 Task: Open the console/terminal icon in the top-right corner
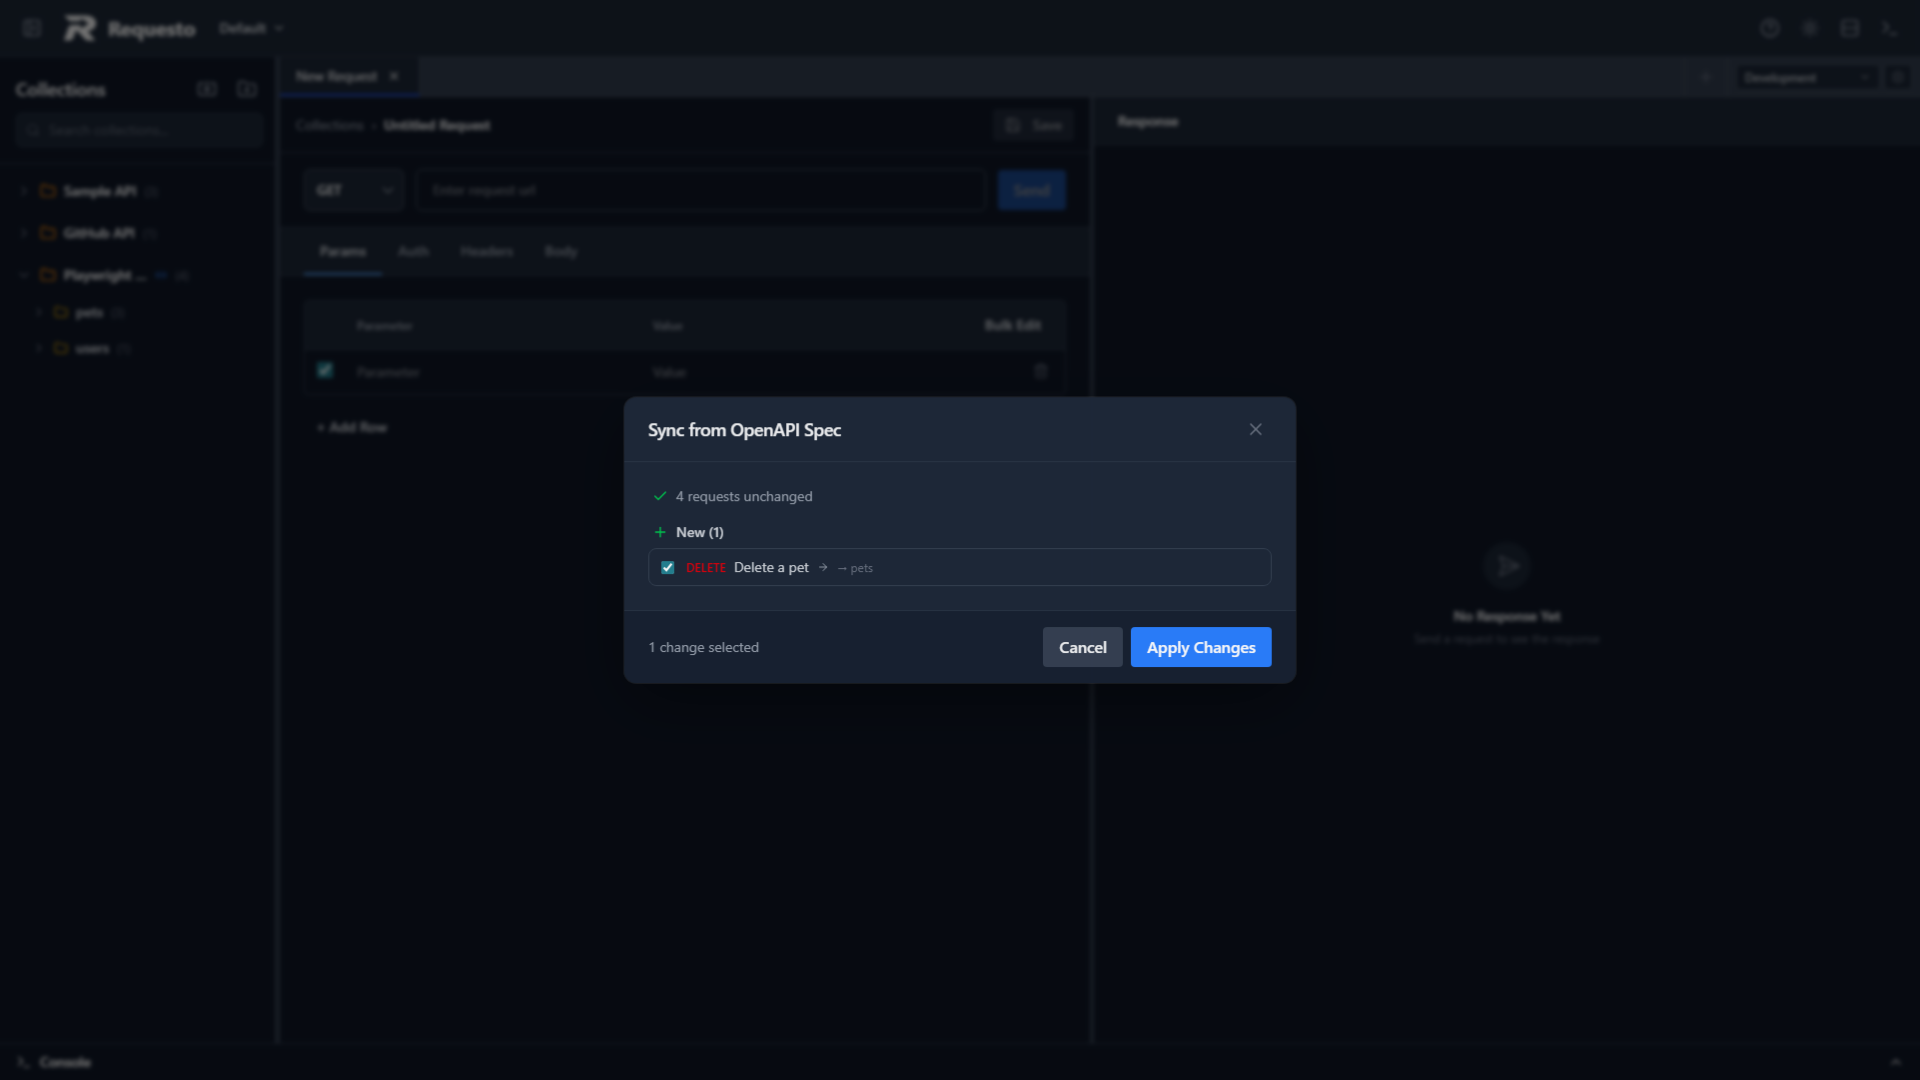pyautogui.click(x=1890, y=28)
